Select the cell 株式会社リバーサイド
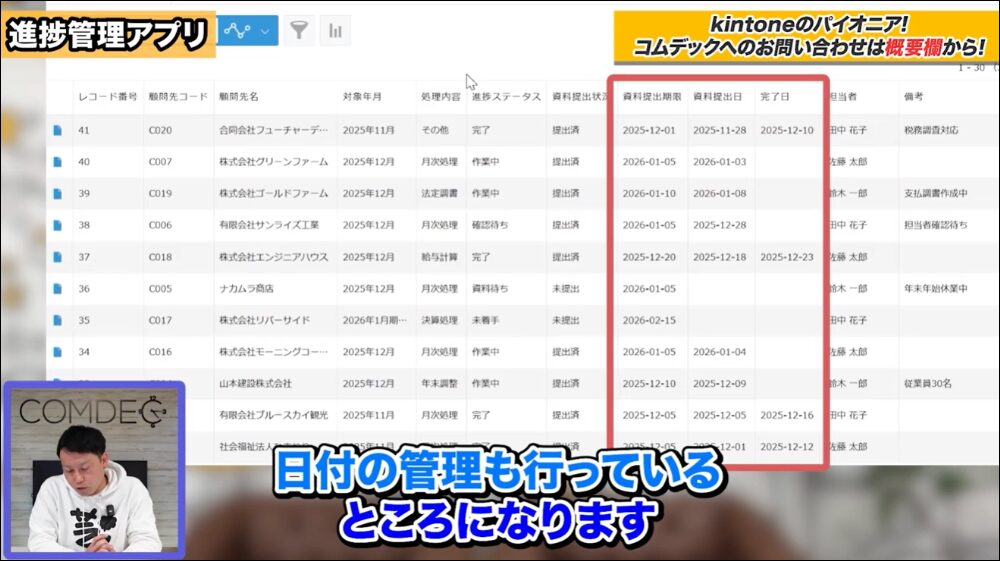This screenshot has height=561, width=1000. [x=265, y=320]
